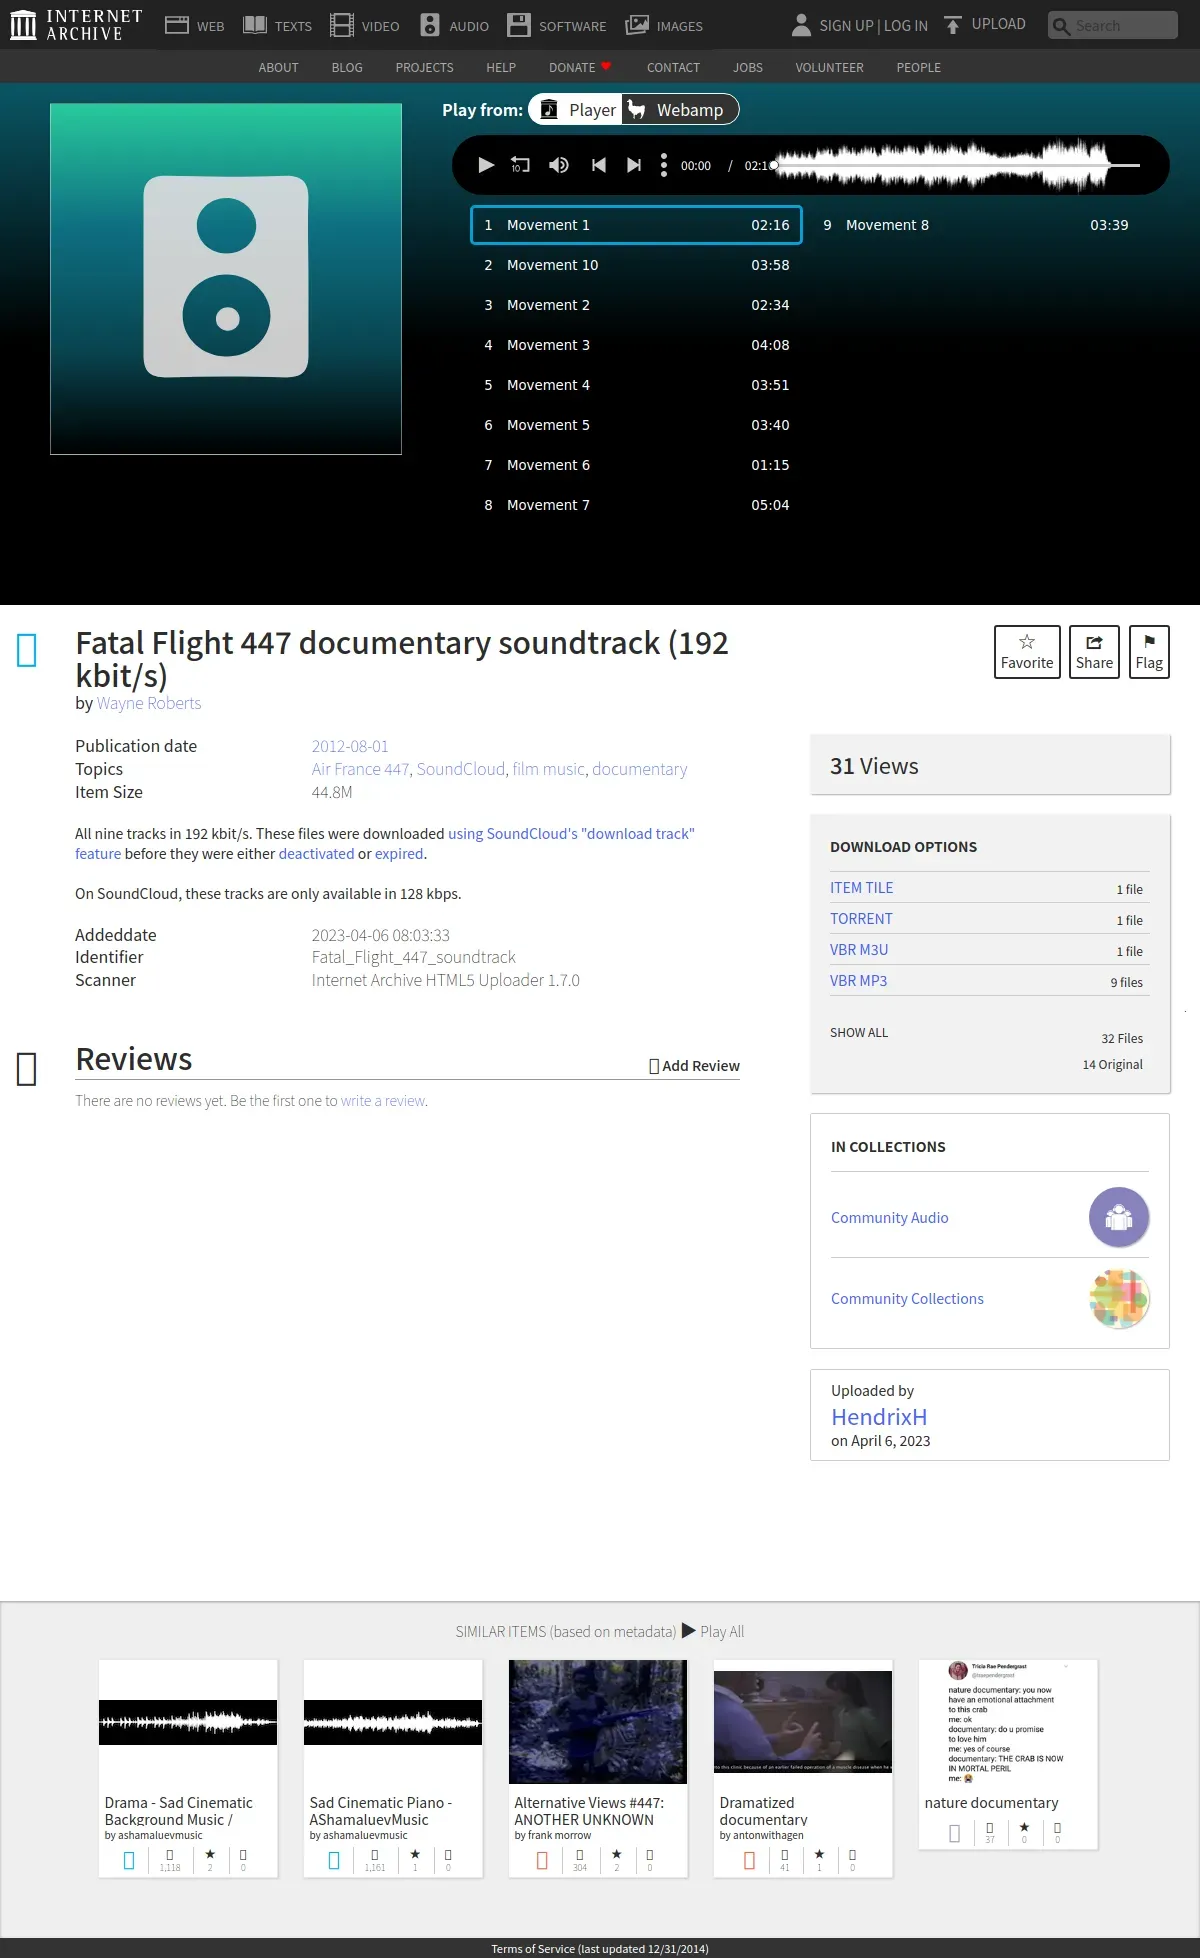Click the Community Audio collection icon
Viewport: 1200px width, 1958px height.
coord(1119,1217)
